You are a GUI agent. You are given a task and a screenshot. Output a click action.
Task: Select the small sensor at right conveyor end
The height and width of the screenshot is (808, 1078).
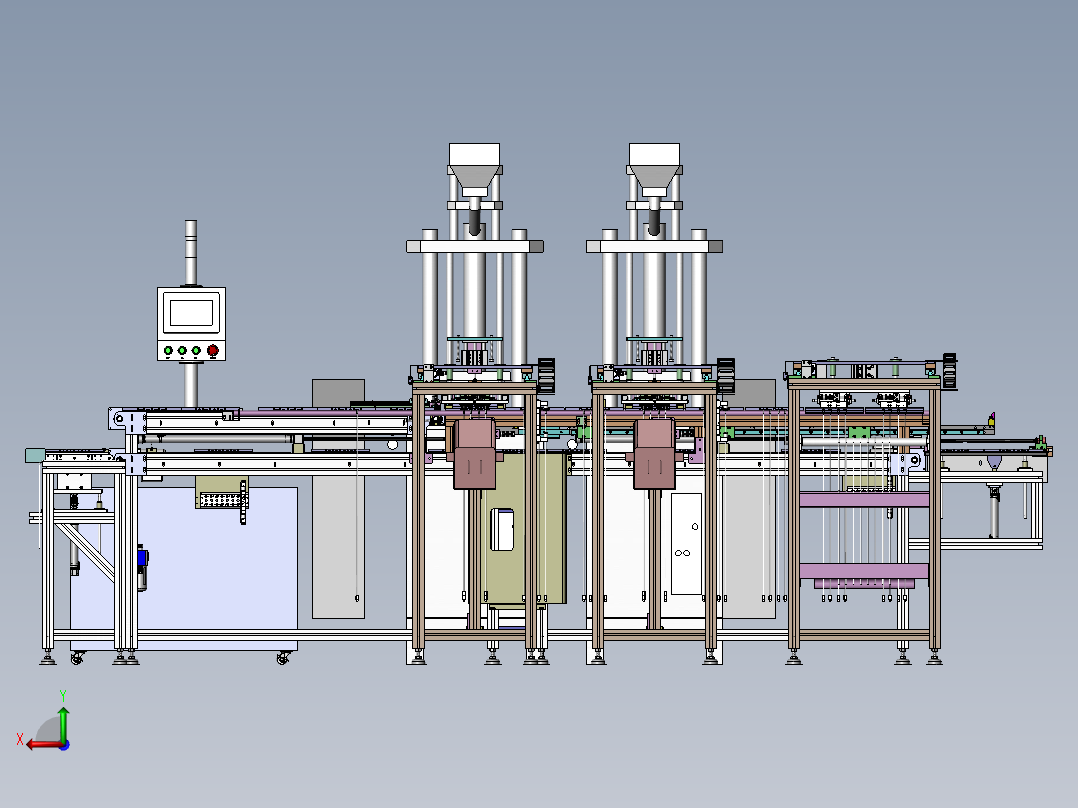[x=992, y=420]
